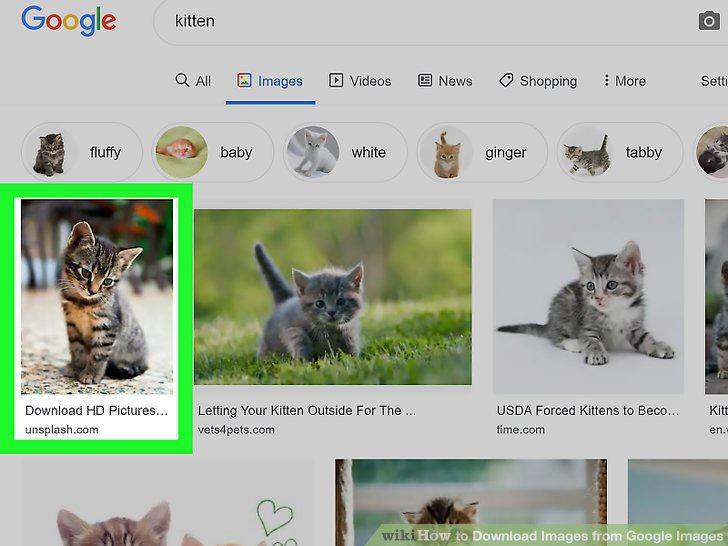Click the Videos tab play icon
This screenshot has width=728, height=546.
click(336, 80)
